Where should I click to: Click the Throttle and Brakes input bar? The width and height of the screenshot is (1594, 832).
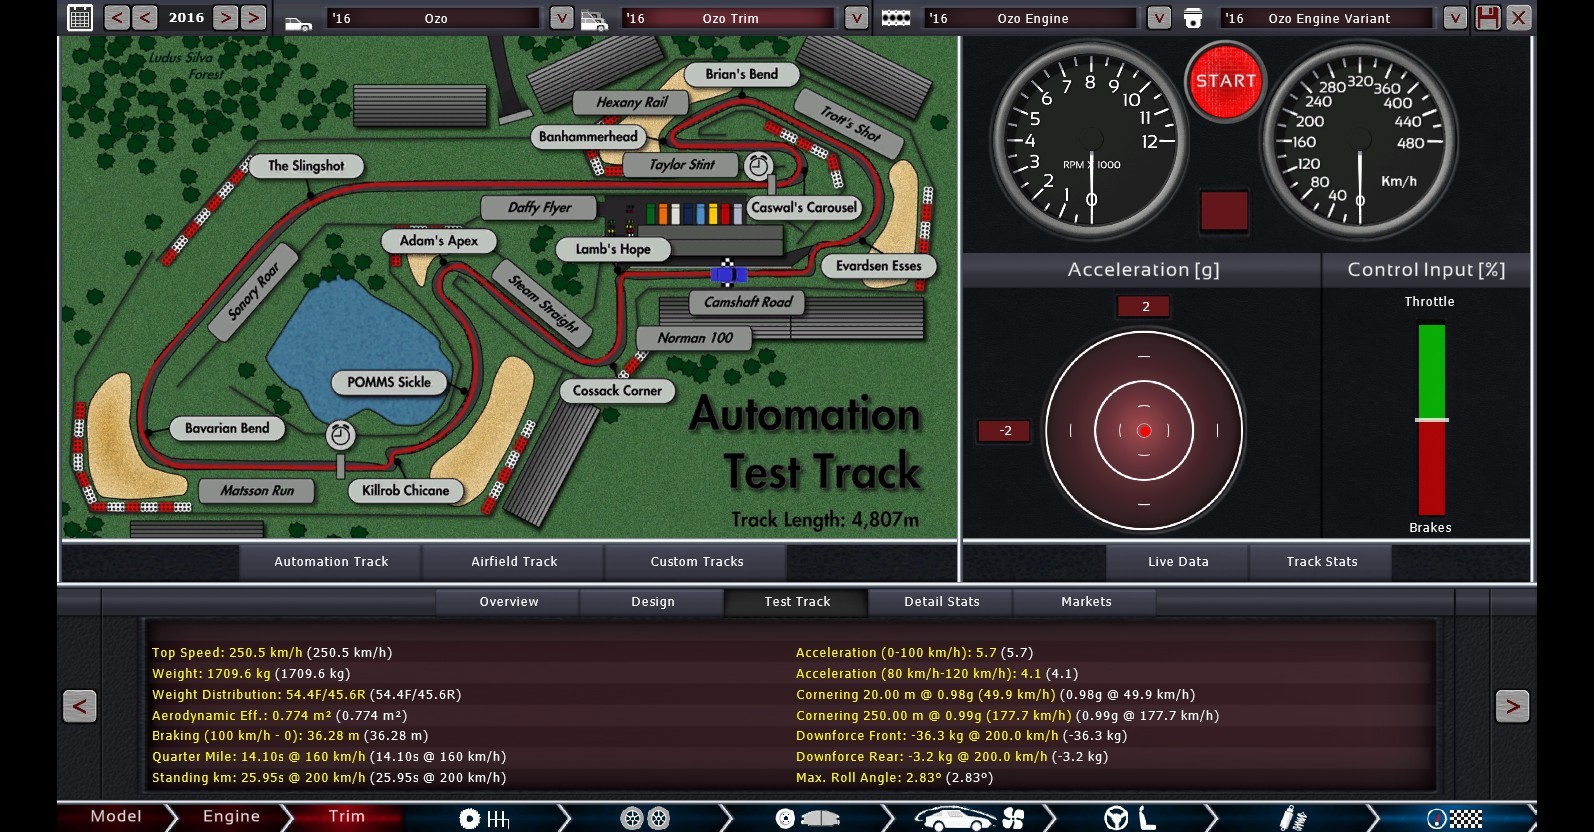click(1431, 419)
